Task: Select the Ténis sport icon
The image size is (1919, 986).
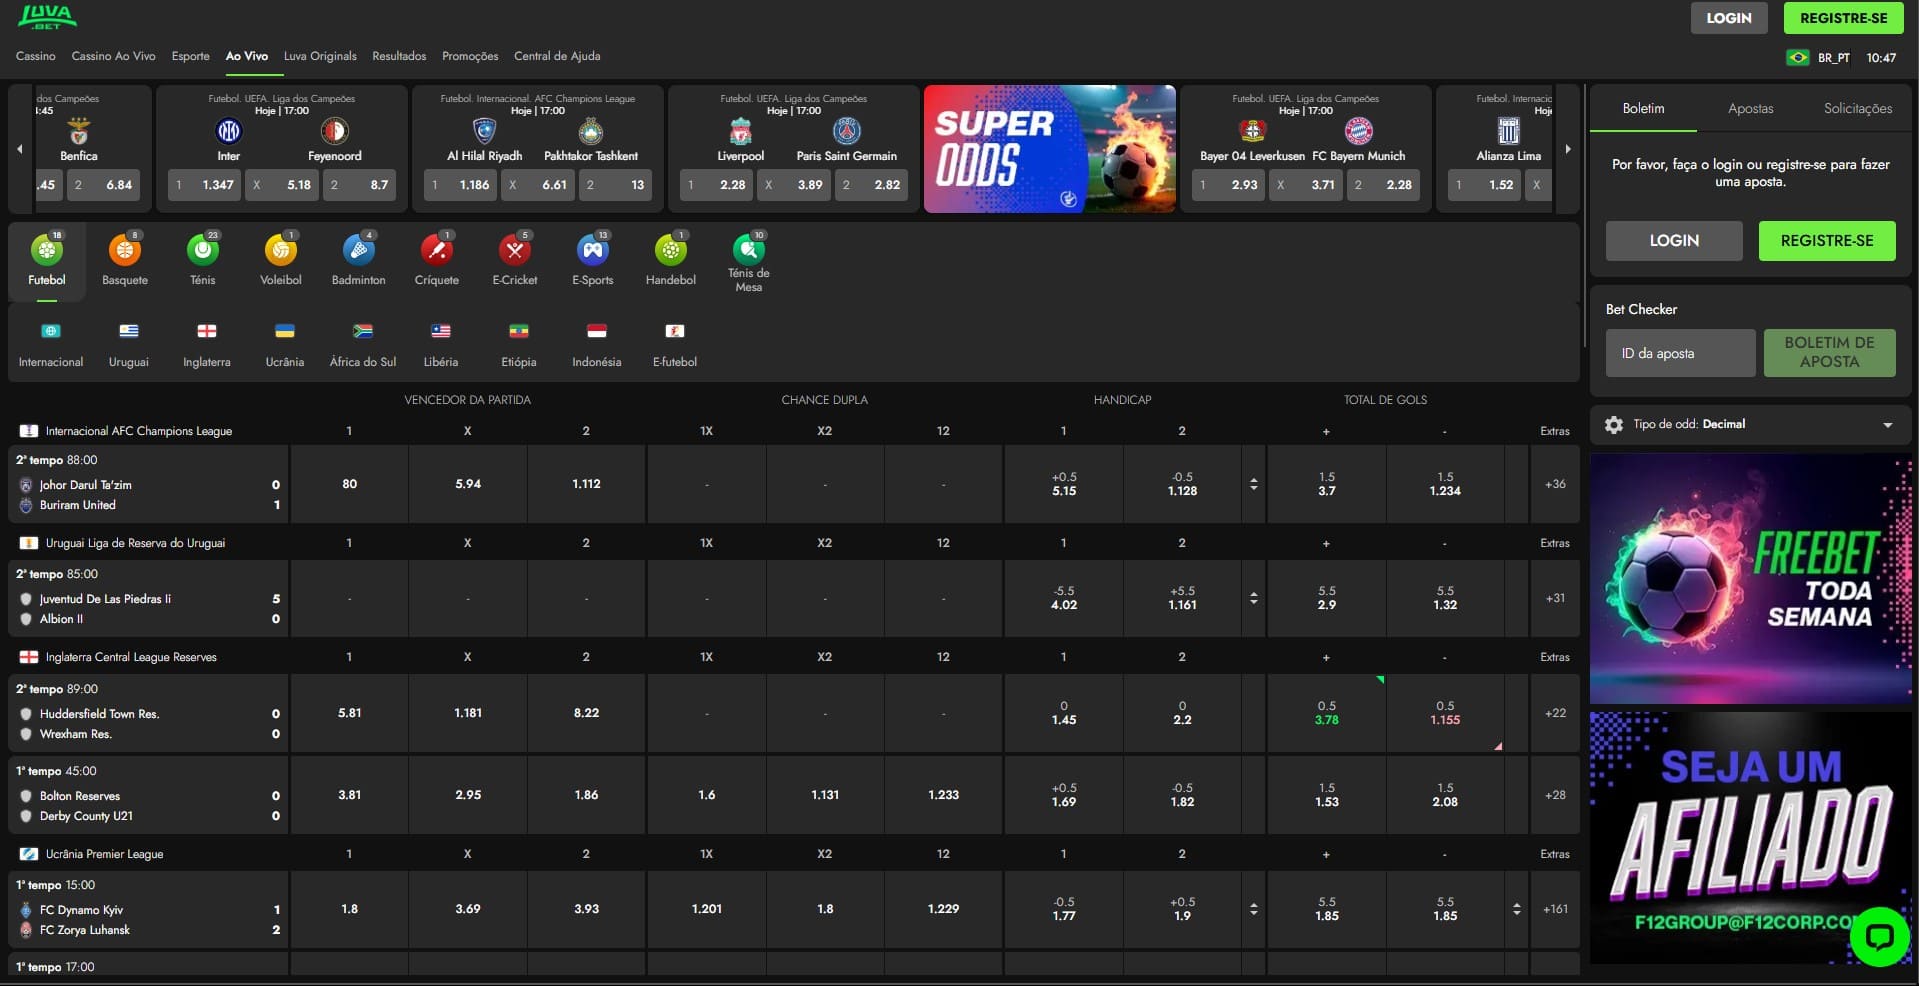Action: click(x=203, y=250)
